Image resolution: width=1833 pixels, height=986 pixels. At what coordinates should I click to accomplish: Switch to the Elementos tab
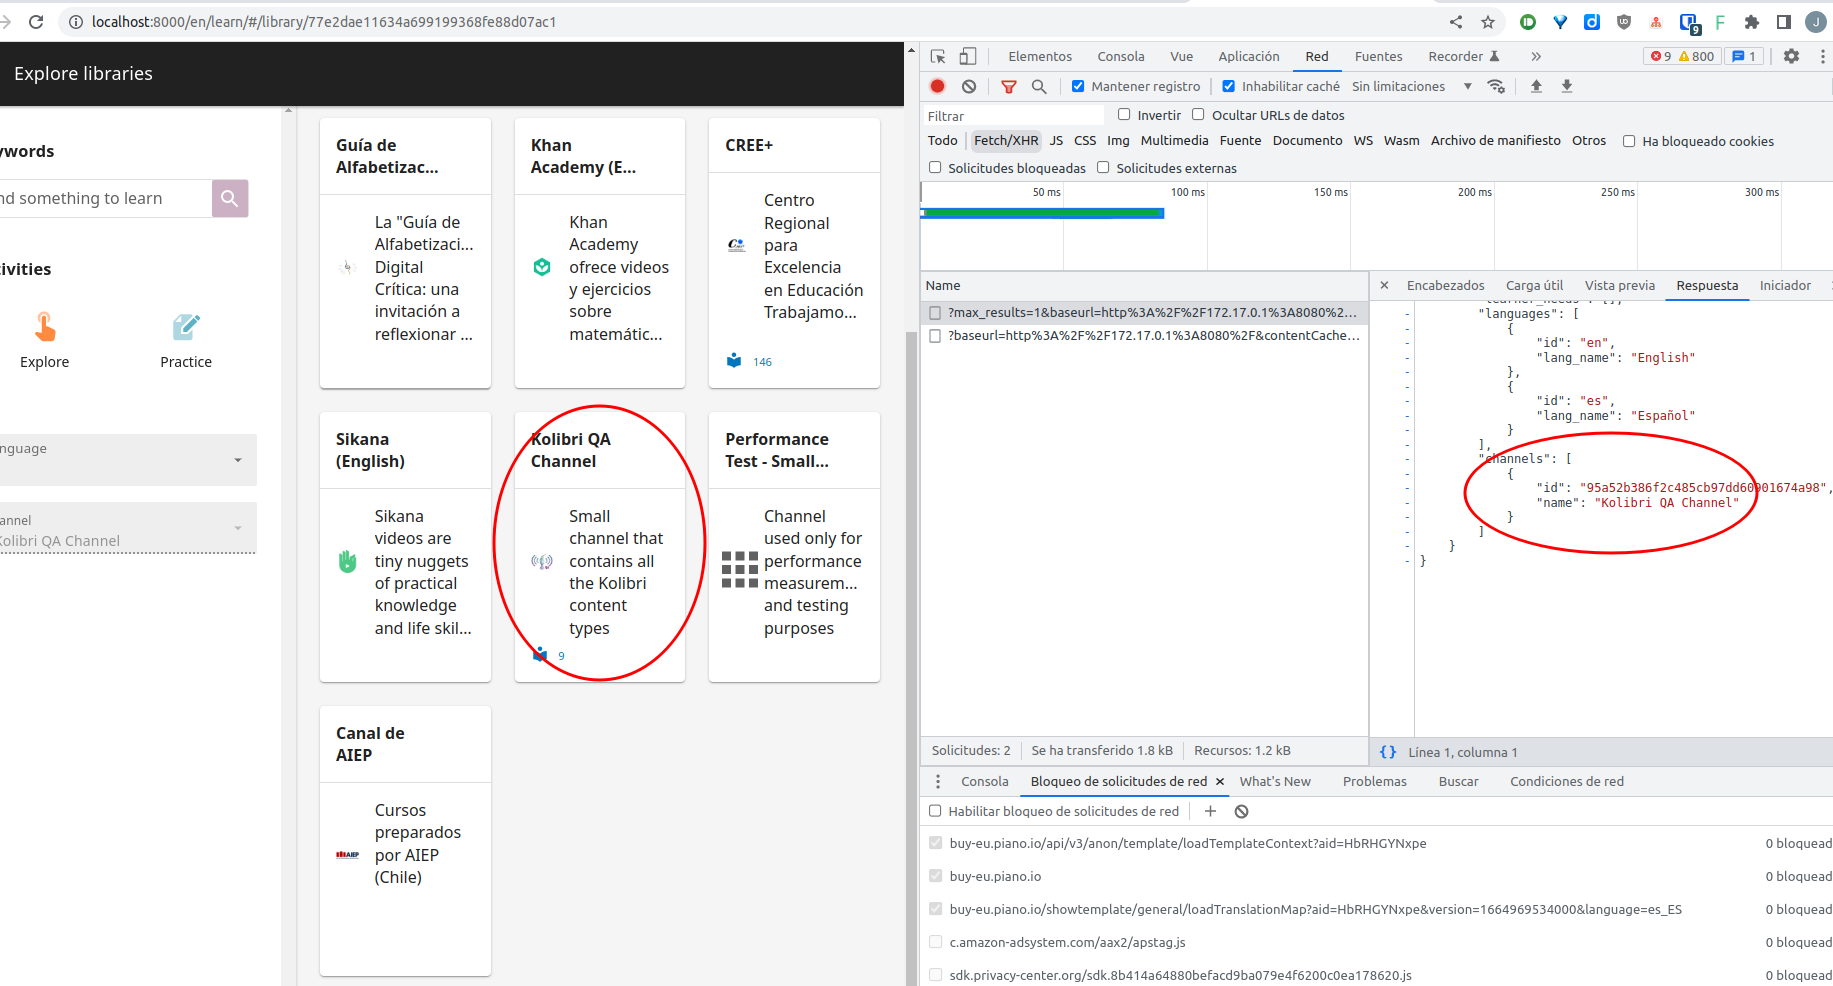pyautogui.click(x=1040, y=57)
